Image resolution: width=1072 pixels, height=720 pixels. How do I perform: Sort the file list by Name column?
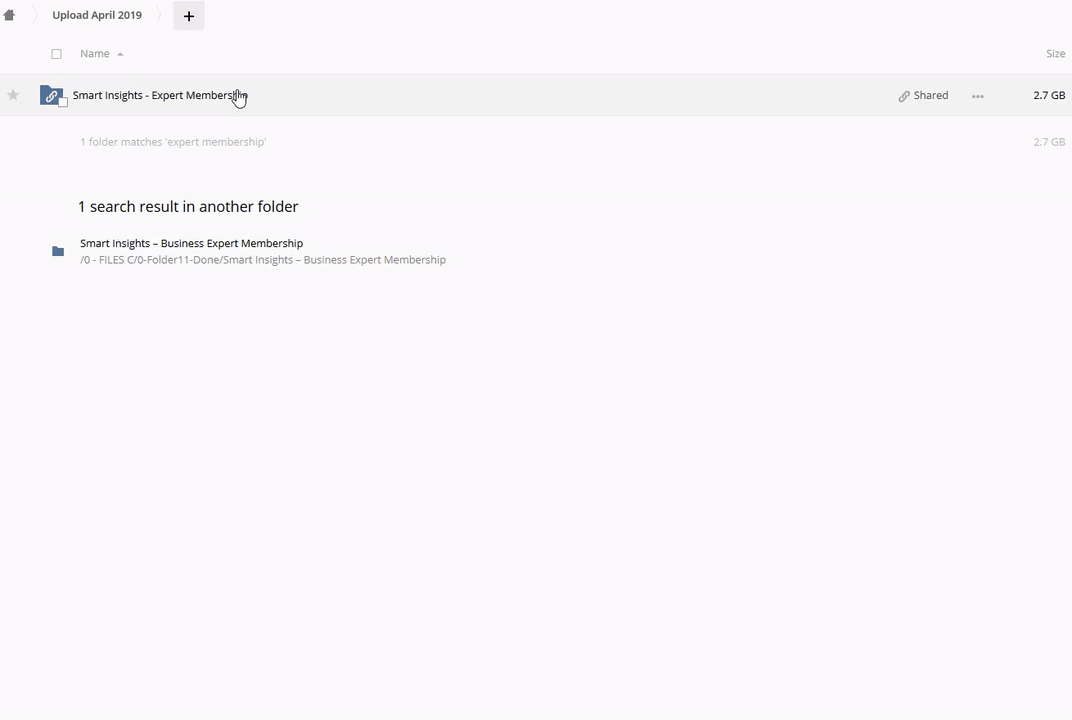point(94,54)
